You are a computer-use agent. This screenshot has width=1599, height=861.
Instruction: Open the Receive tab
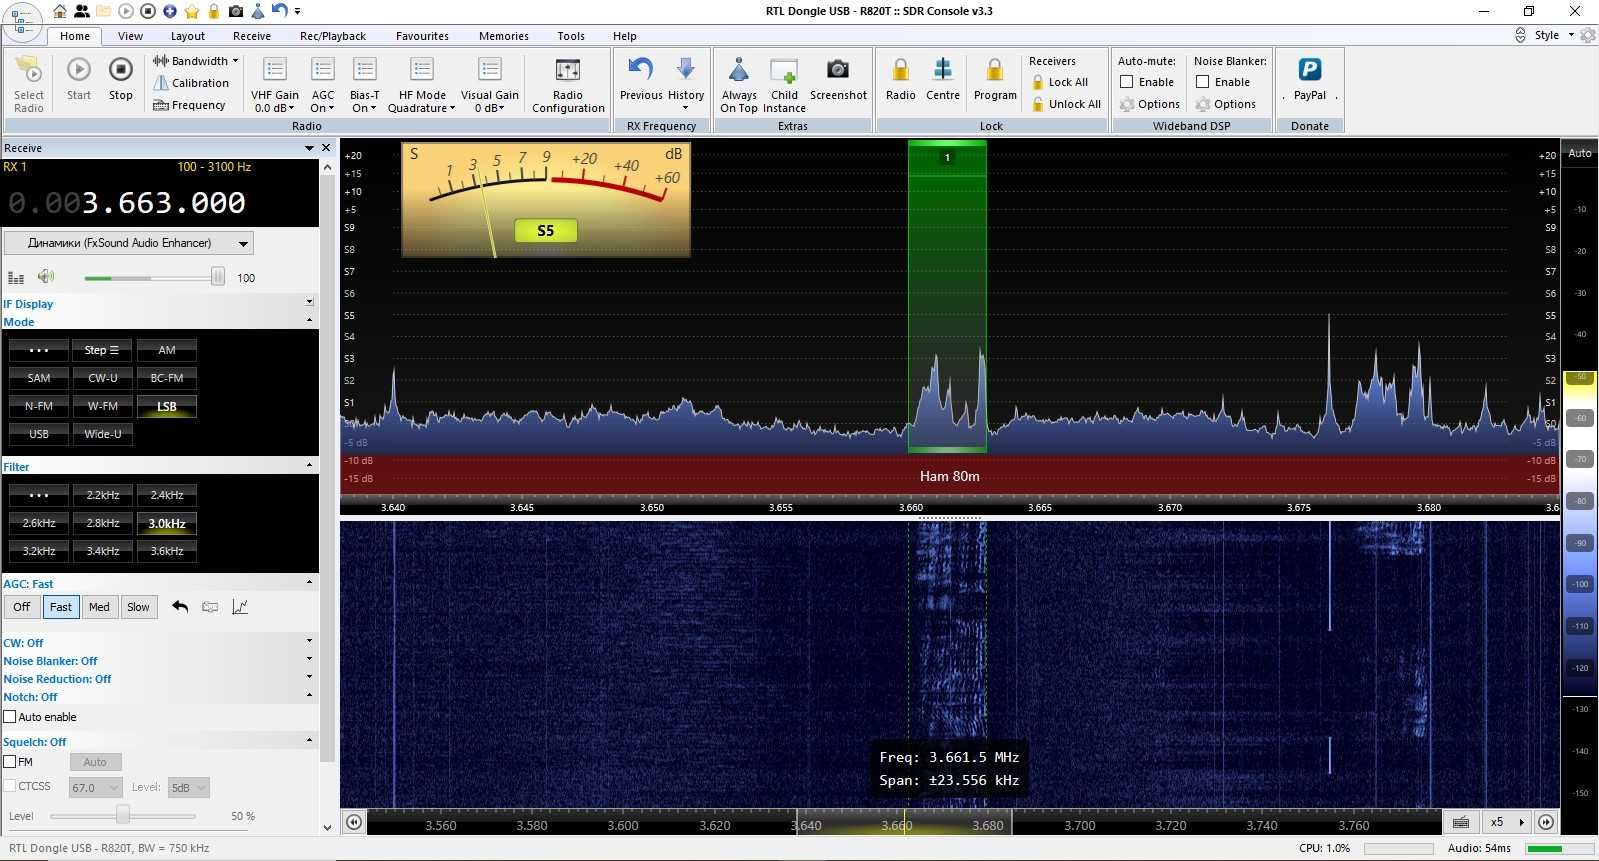point(252,36)
